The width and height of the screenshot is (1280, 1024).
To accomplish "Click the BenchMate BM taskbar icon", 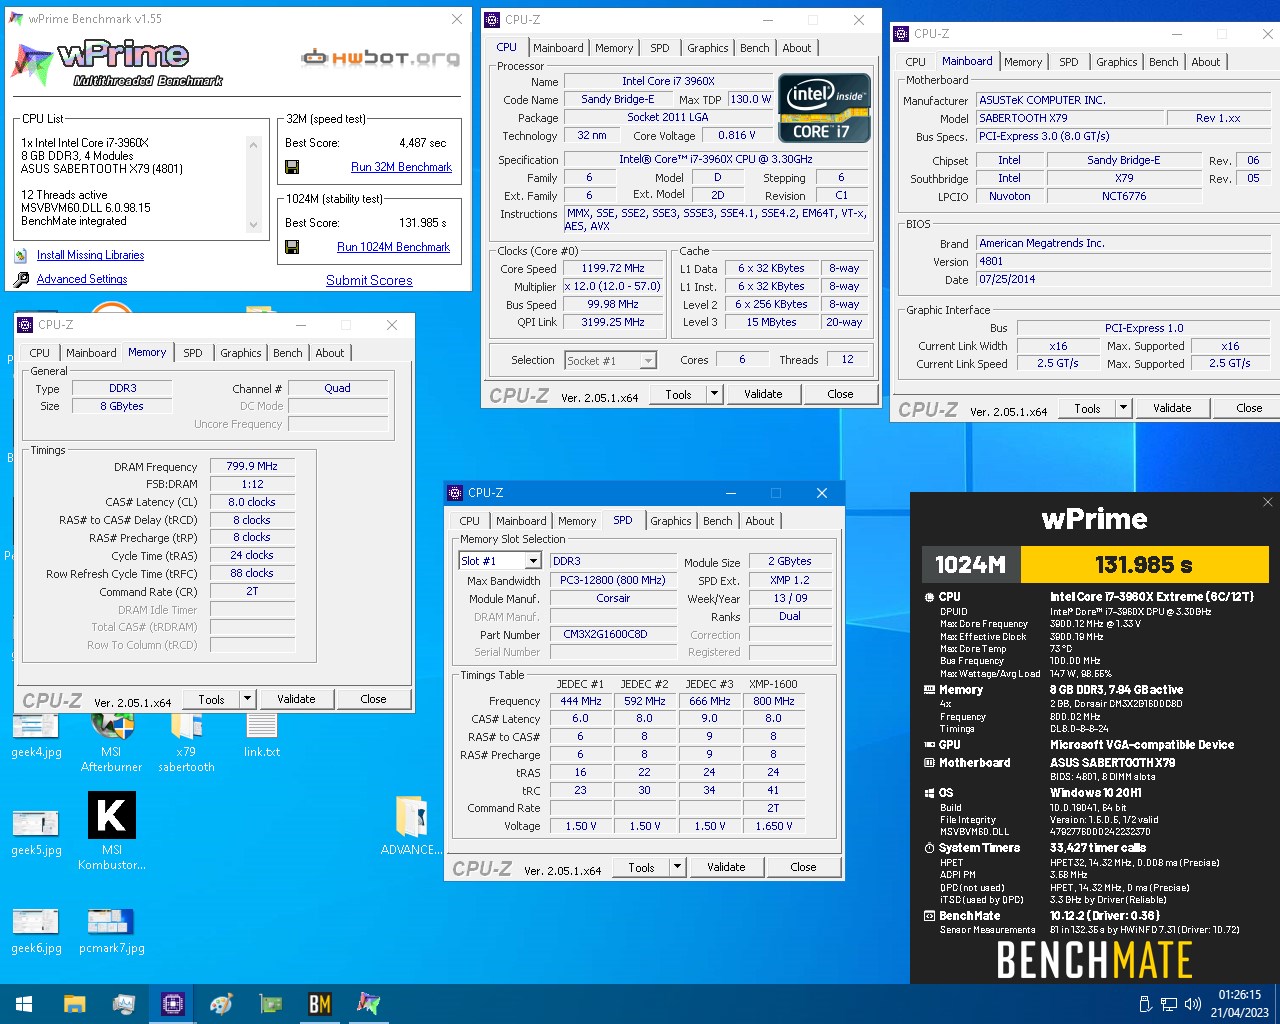I will 319,1004.
